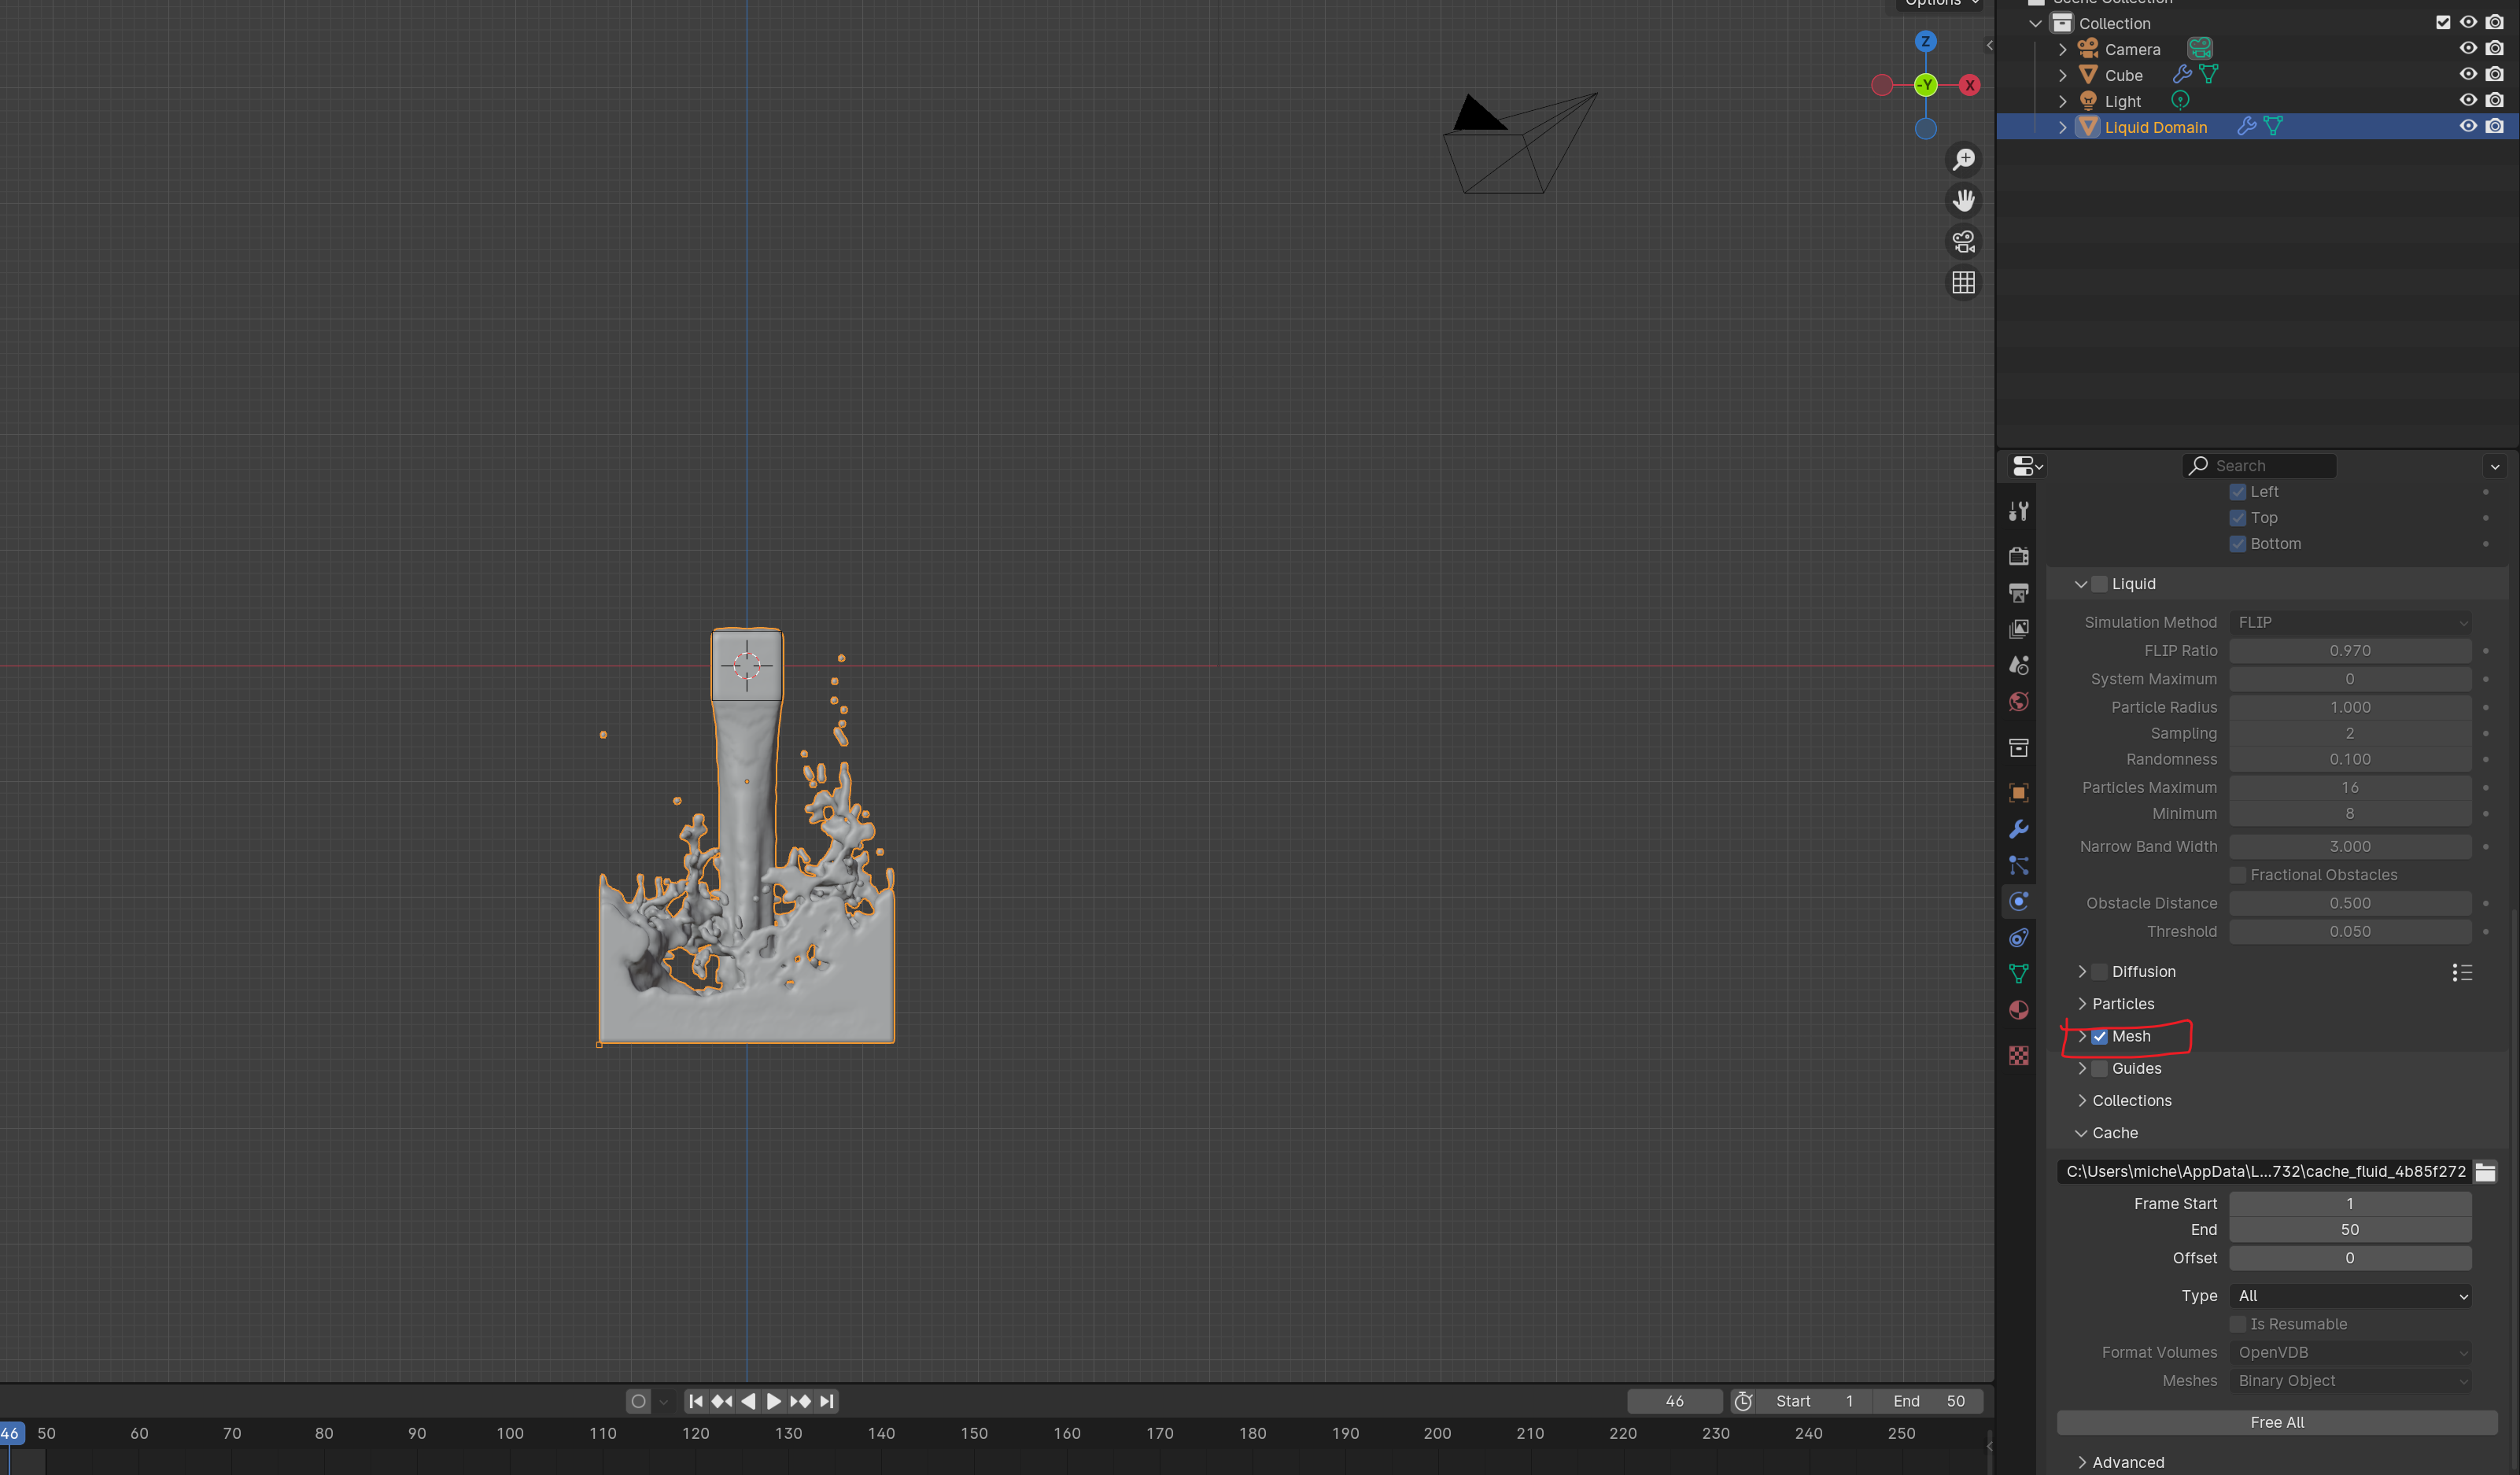2520x1475 pixels.
Task: Open the Modifiers wrench tab
Action: [2018, 829]
